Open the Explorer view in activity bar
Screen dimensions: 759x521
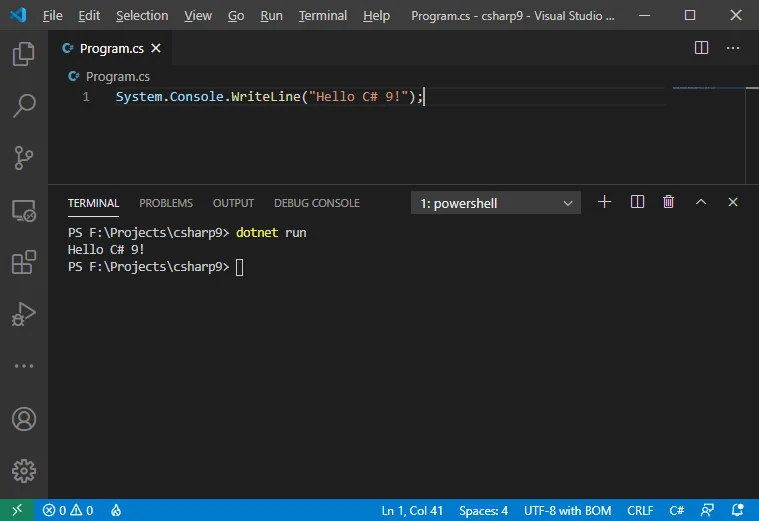[x=23, y=54]
